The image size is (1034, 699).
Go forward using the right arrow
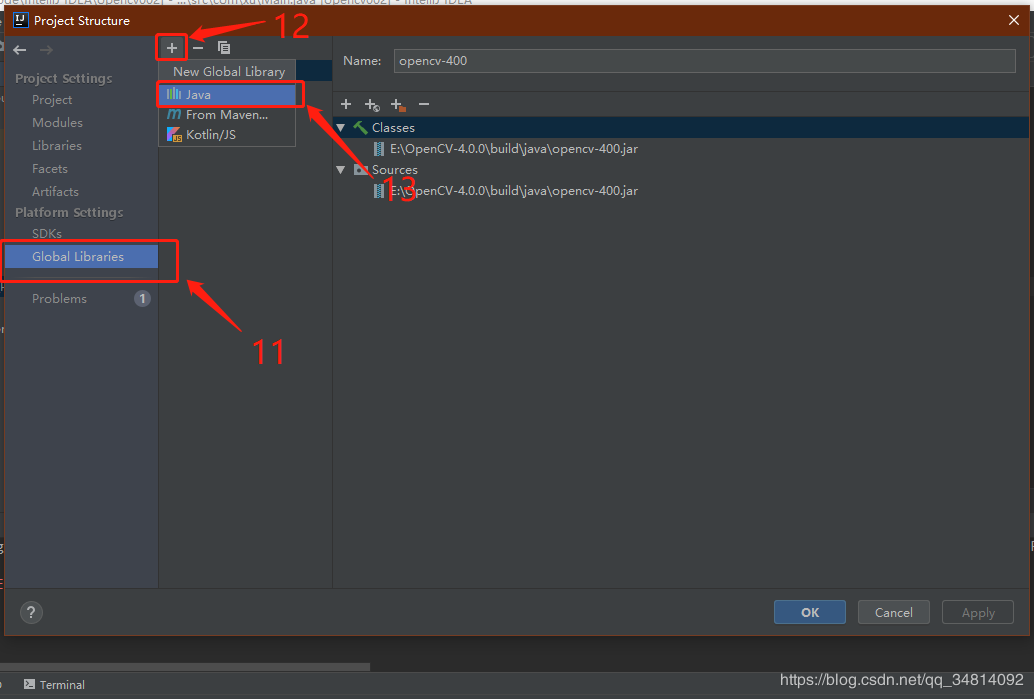coord(46,50)
